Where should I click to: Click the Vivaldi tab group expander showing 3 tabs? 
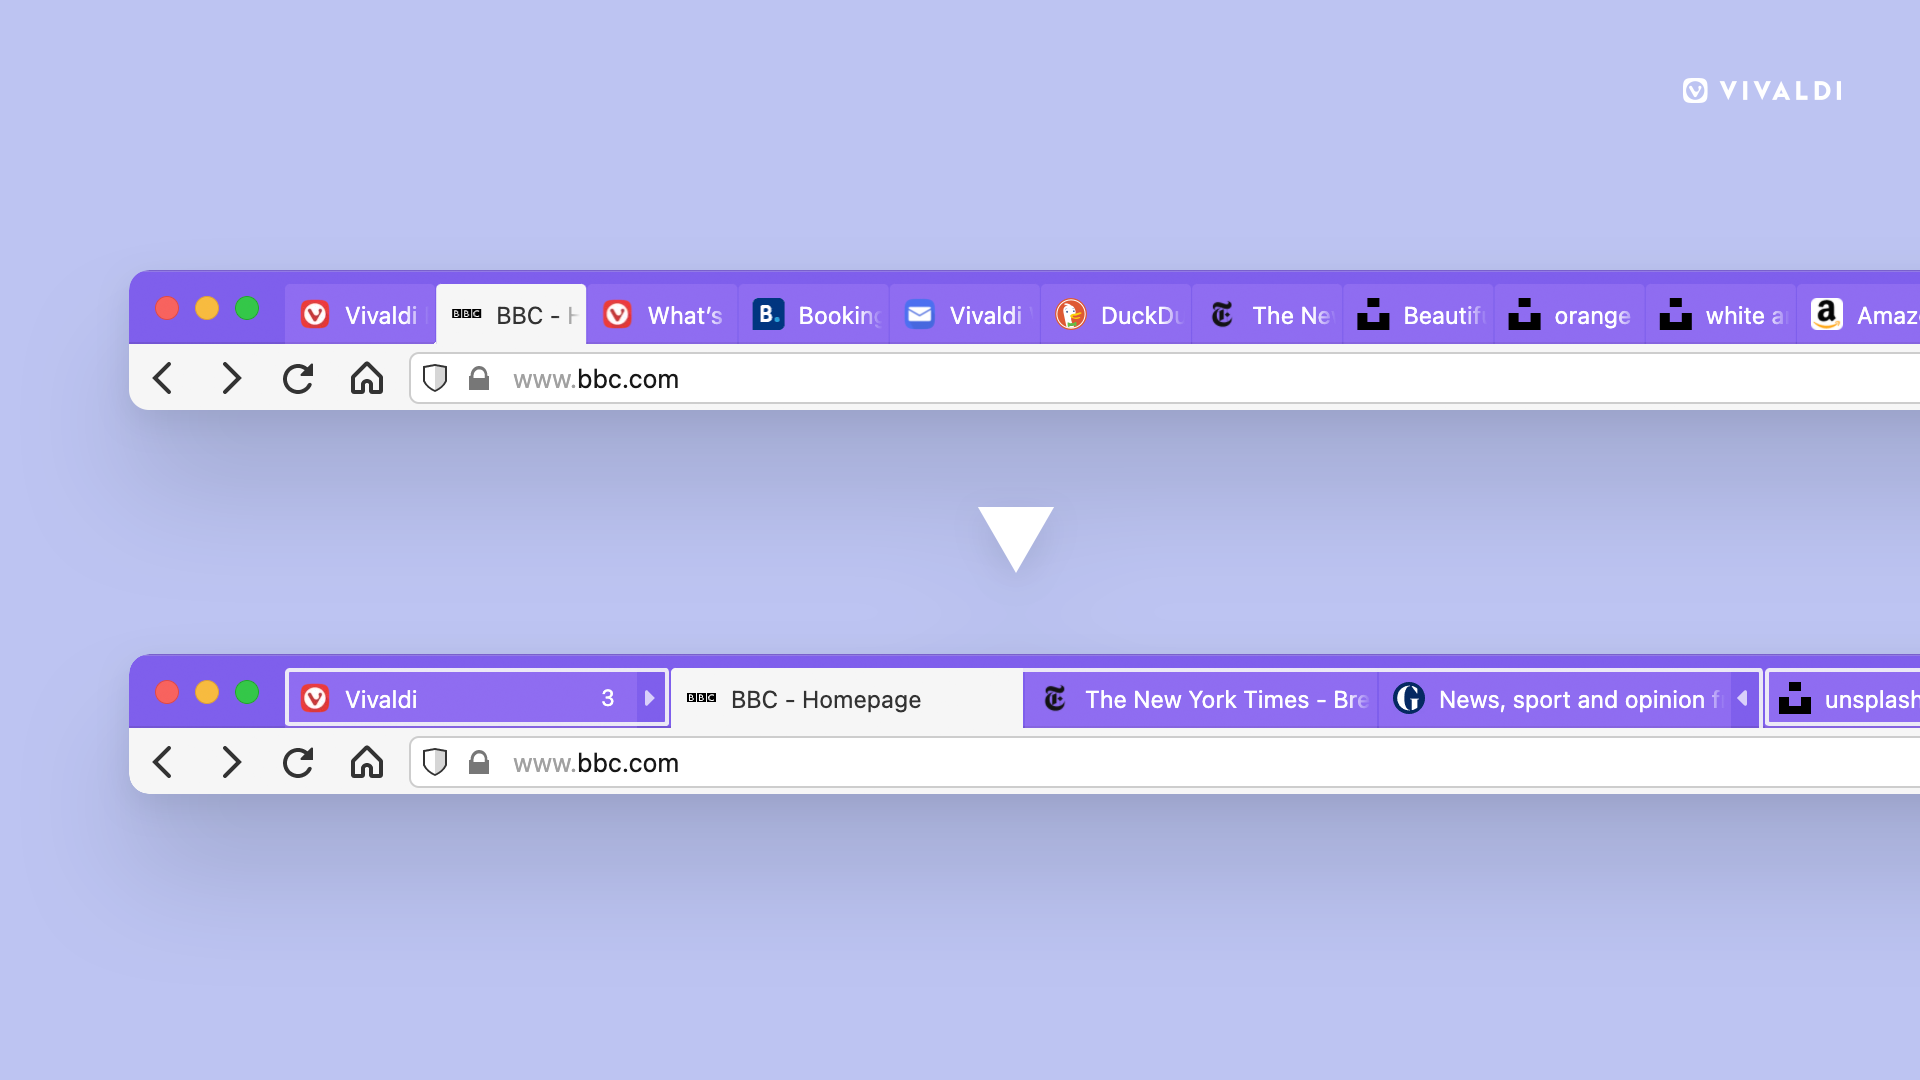point(649,699)
